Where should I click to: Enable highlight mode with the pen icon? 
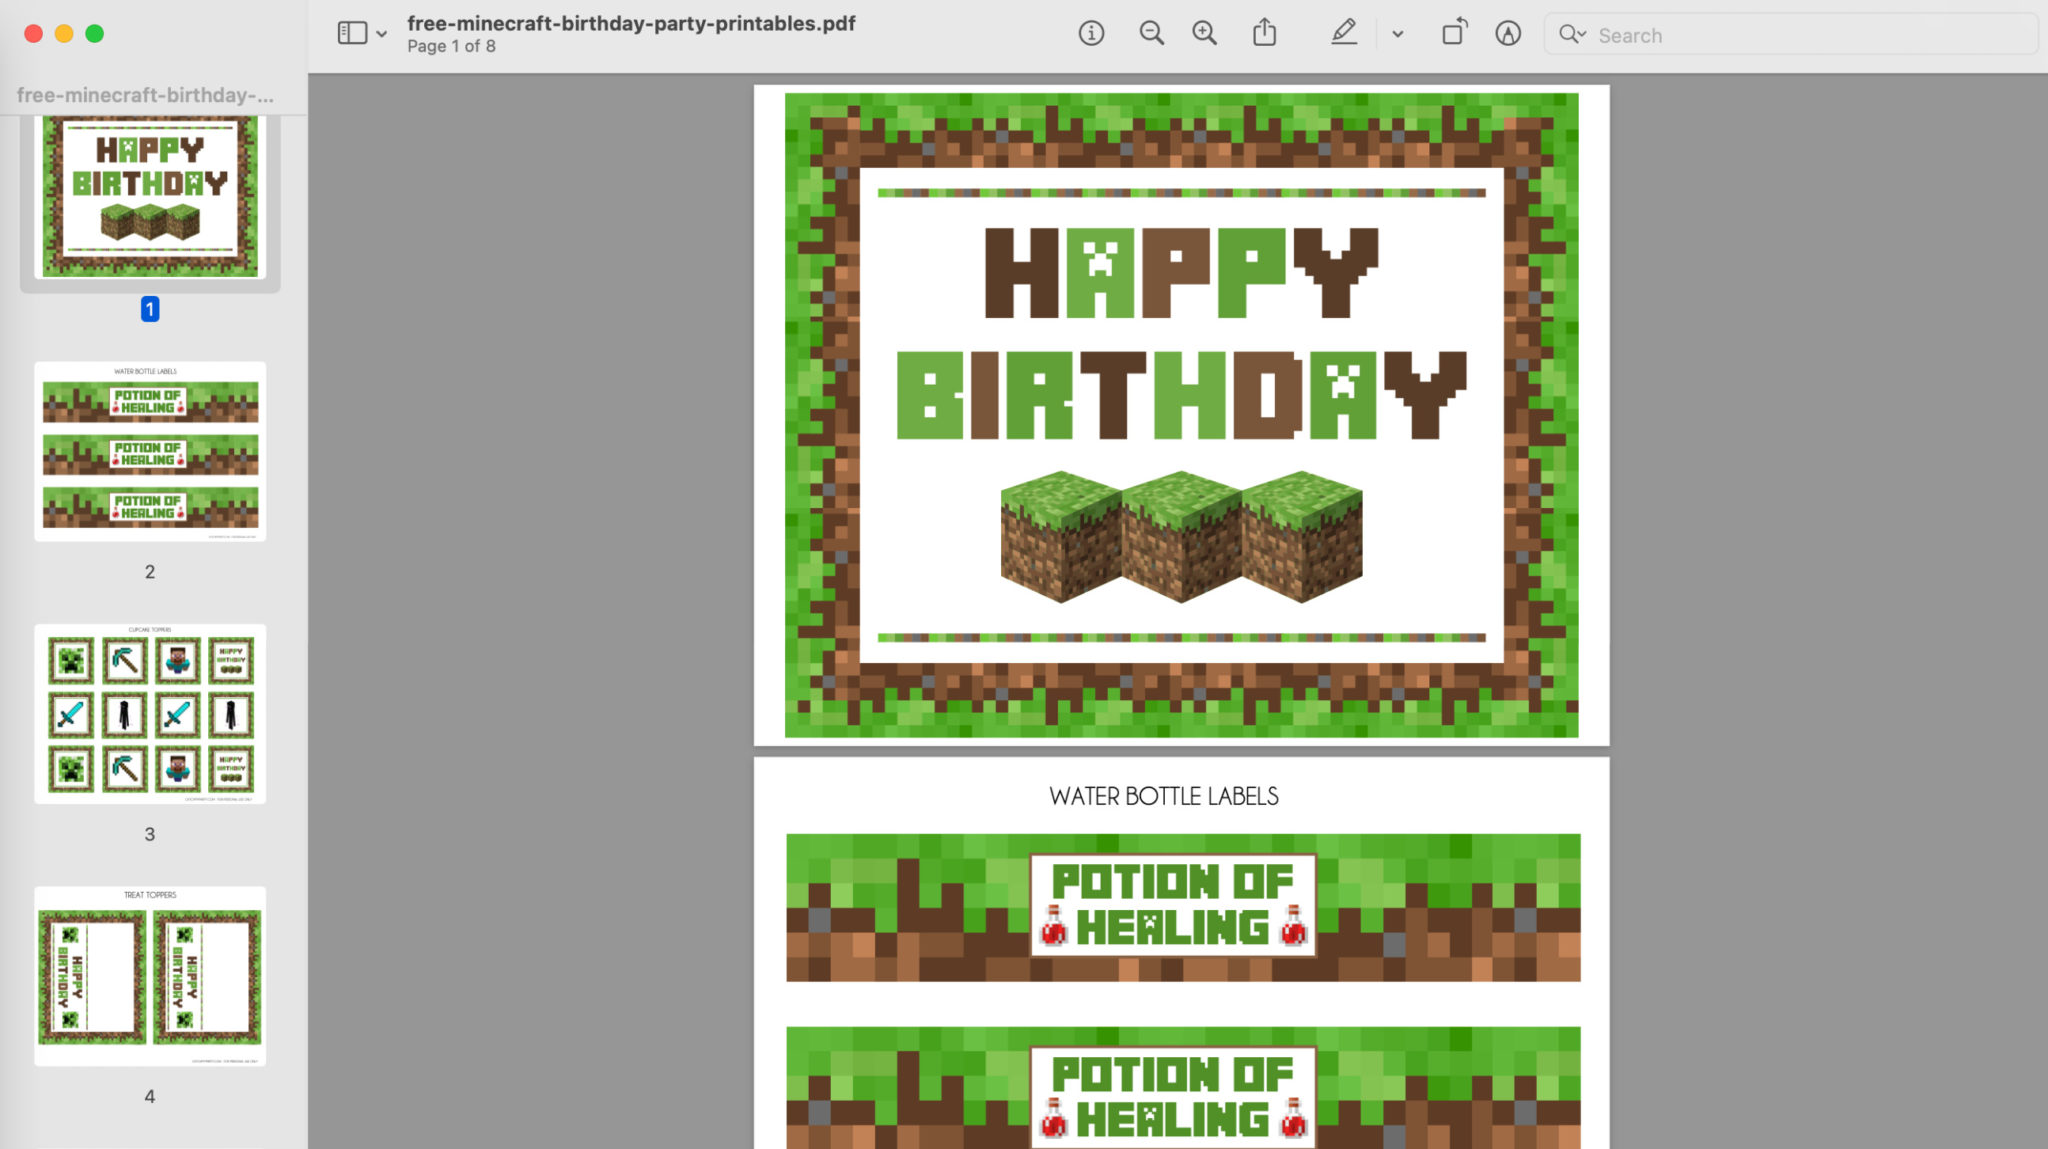[1344, 33]
